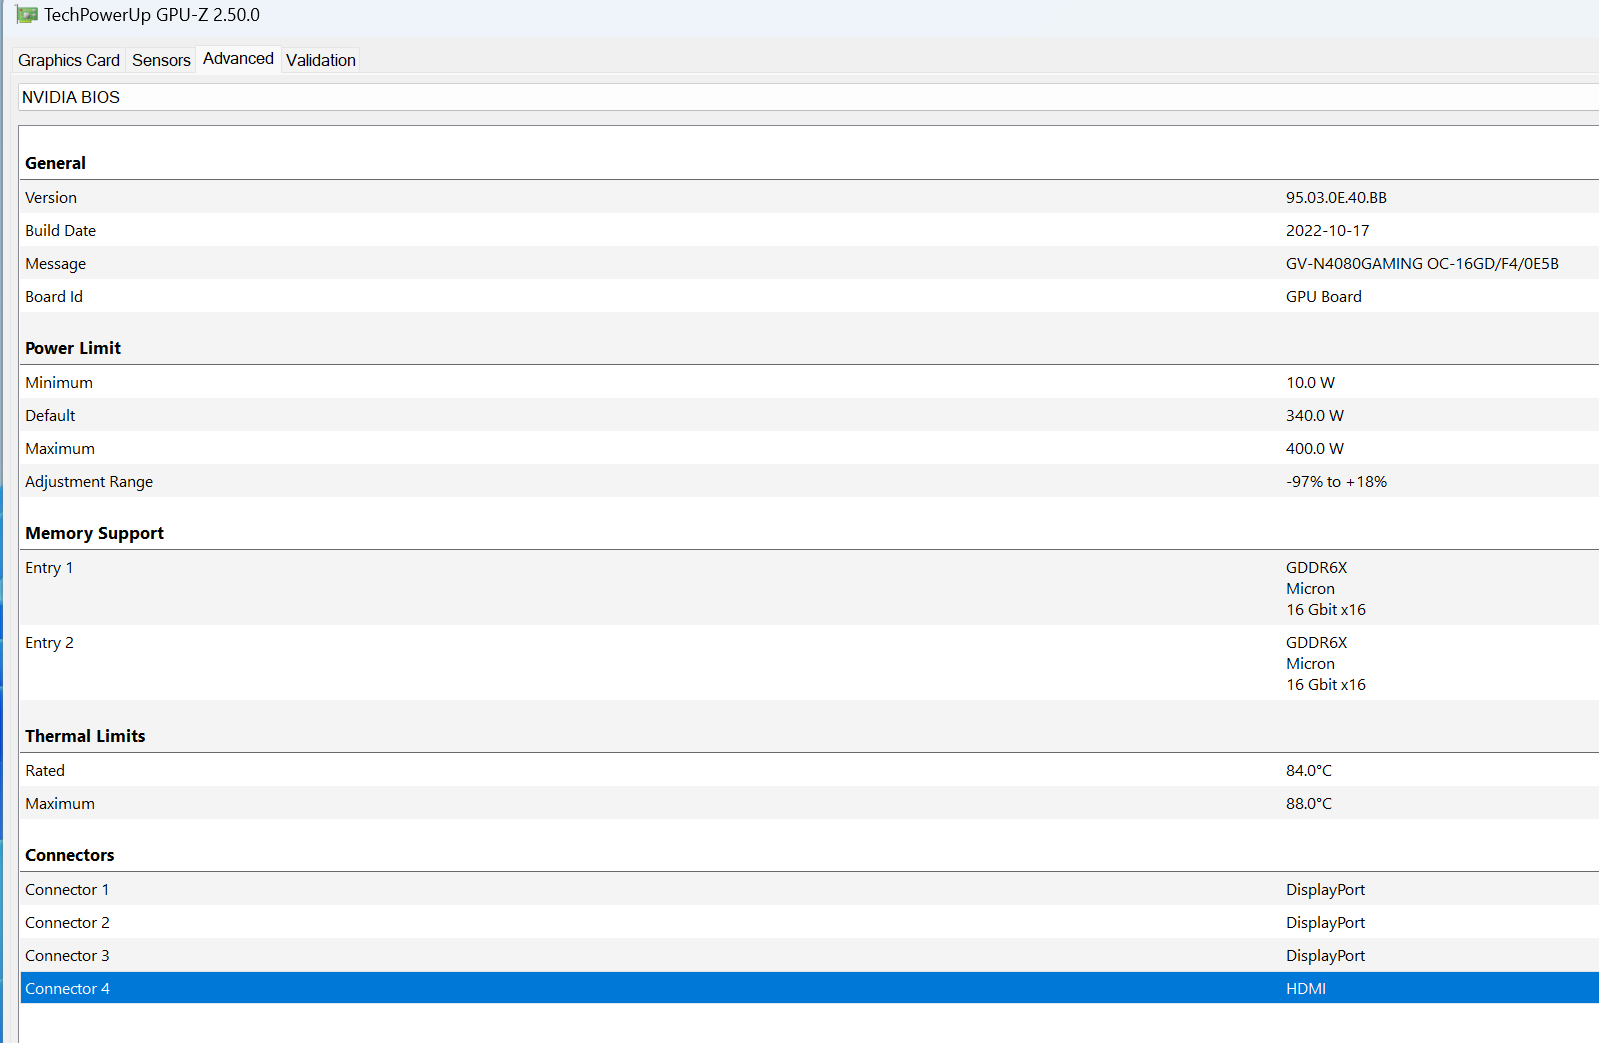Click the 10.0 W minimum value
The image size is (1599, 1043).
(1310, 383)
